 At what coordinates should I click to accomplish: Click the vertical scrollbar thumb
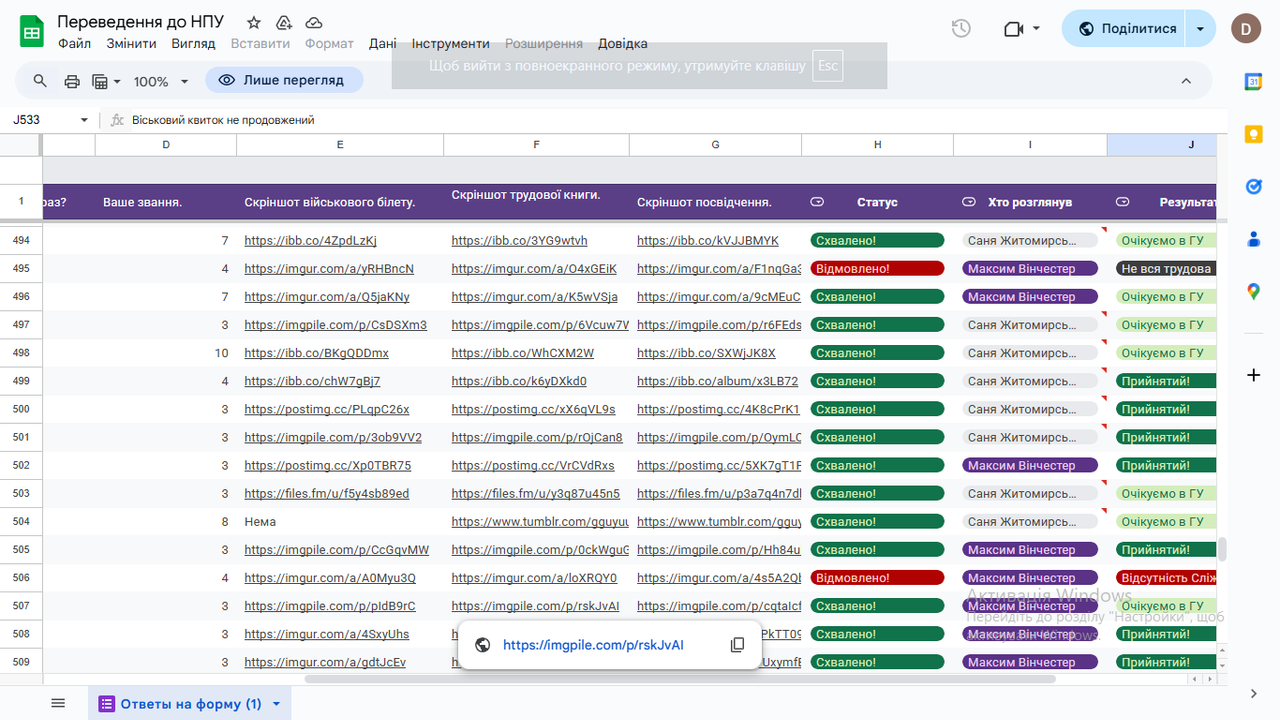click(1221, 550)
